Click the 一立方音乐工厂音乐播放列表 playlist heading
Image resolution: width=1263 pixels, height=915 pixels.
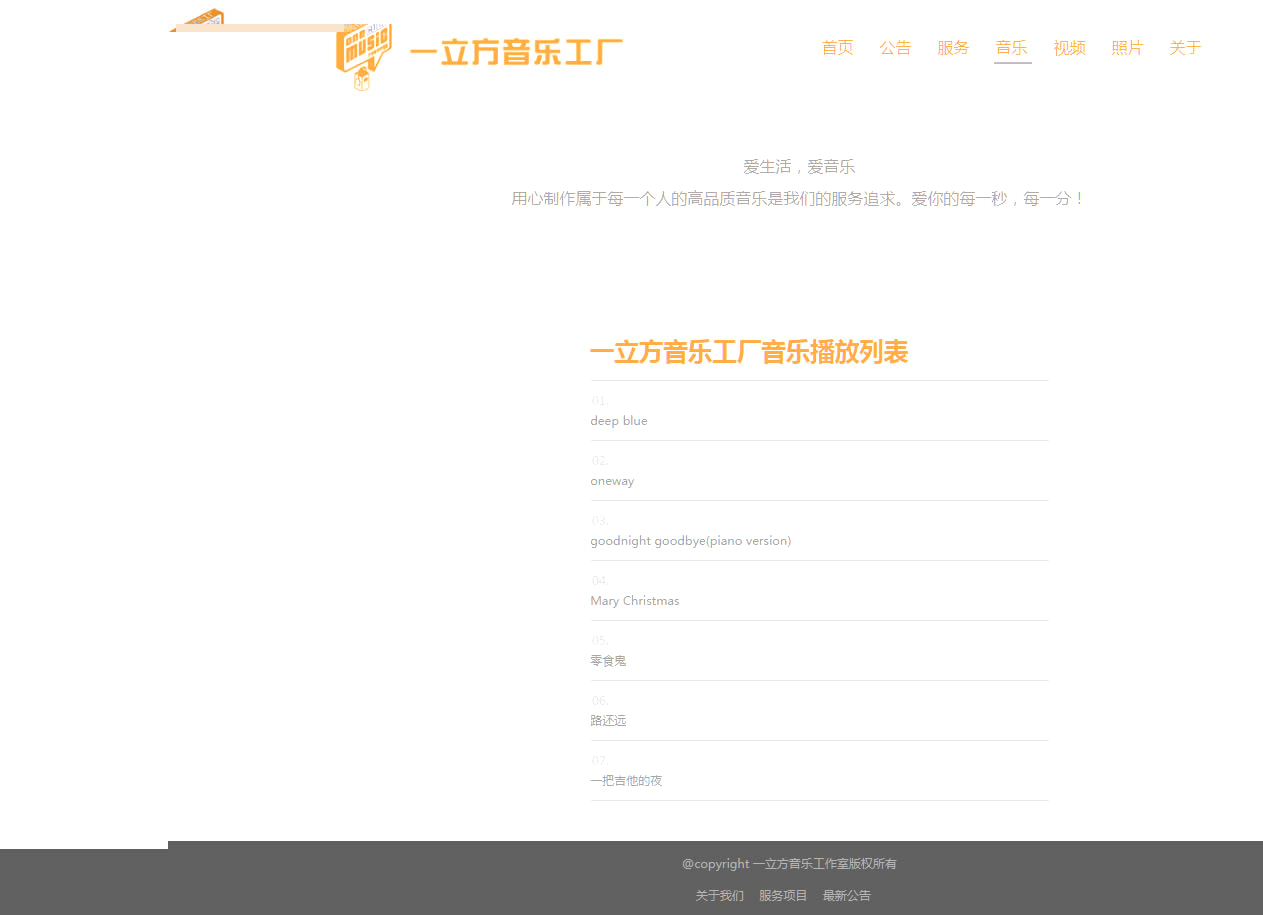pyautogui.click(x=749, y=353)
